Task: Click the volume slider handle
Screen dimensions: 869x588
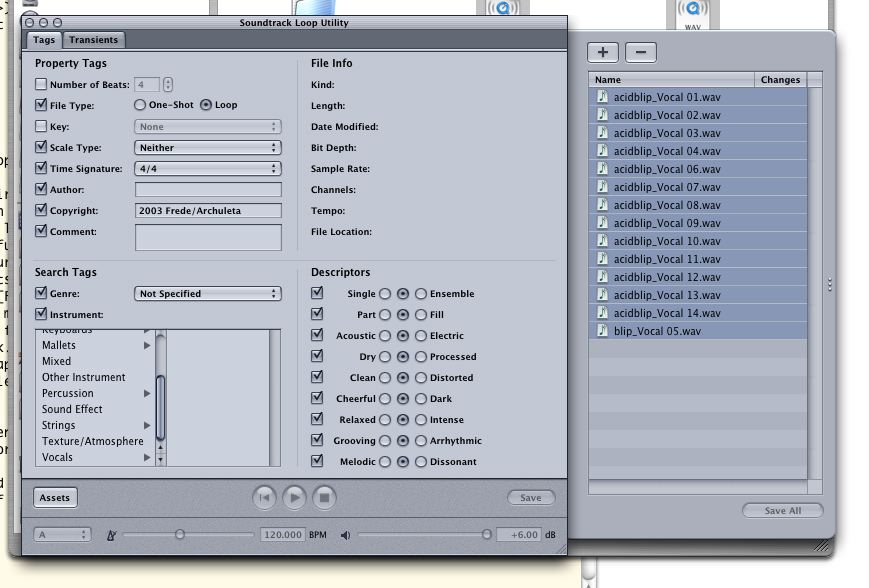Action: (x=486, y=534)
